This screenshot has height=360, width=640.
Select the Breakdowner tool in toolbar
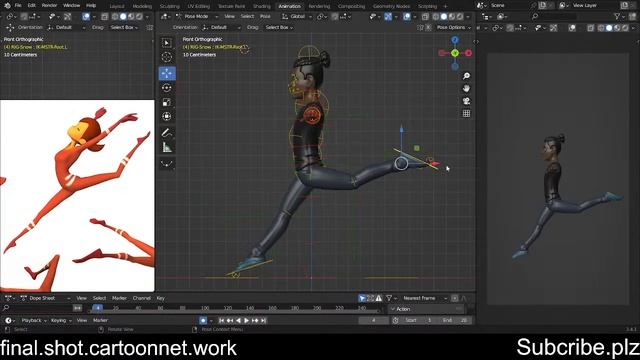point(167,164)
